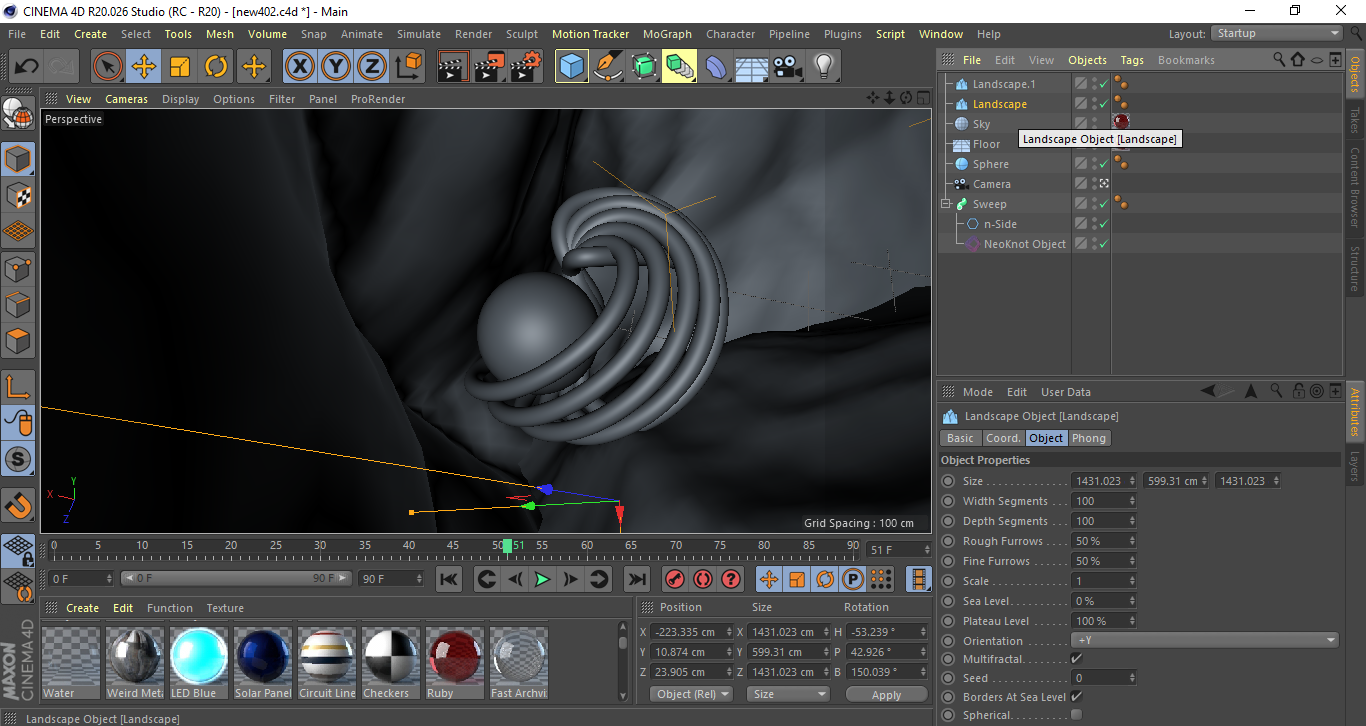Viewport: 1366px width, 726px height.
Task: Add a Light bulb icon
Action: point(824,67)
